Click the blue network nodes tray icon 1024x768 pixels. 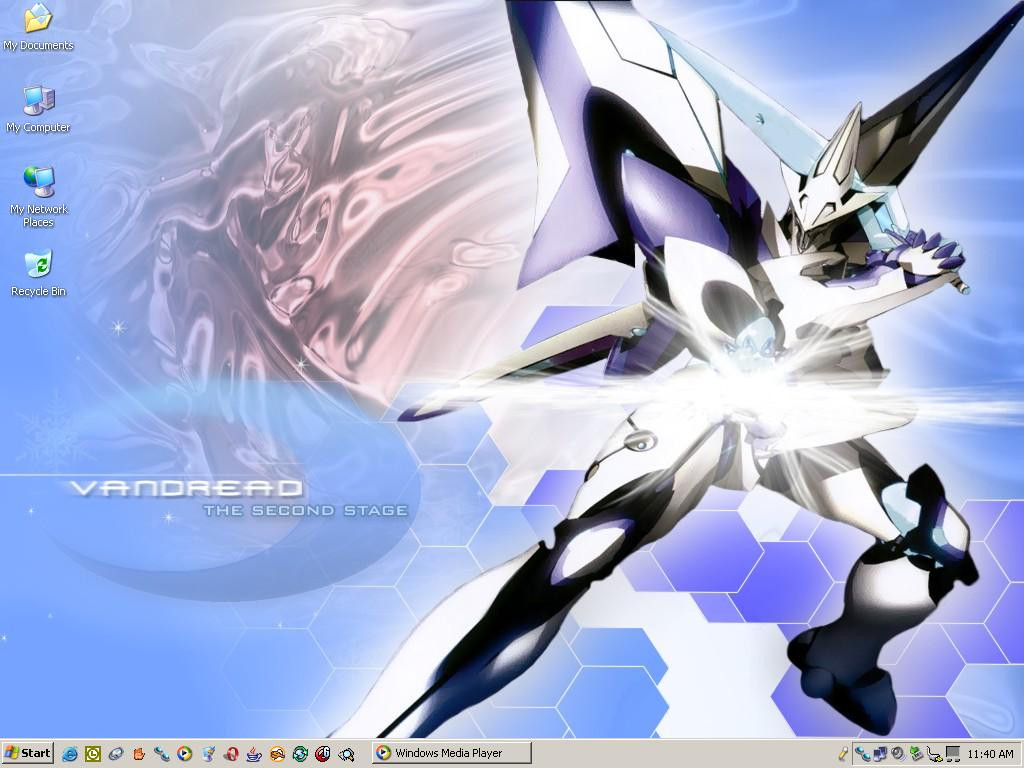click(x=863, y=754)
